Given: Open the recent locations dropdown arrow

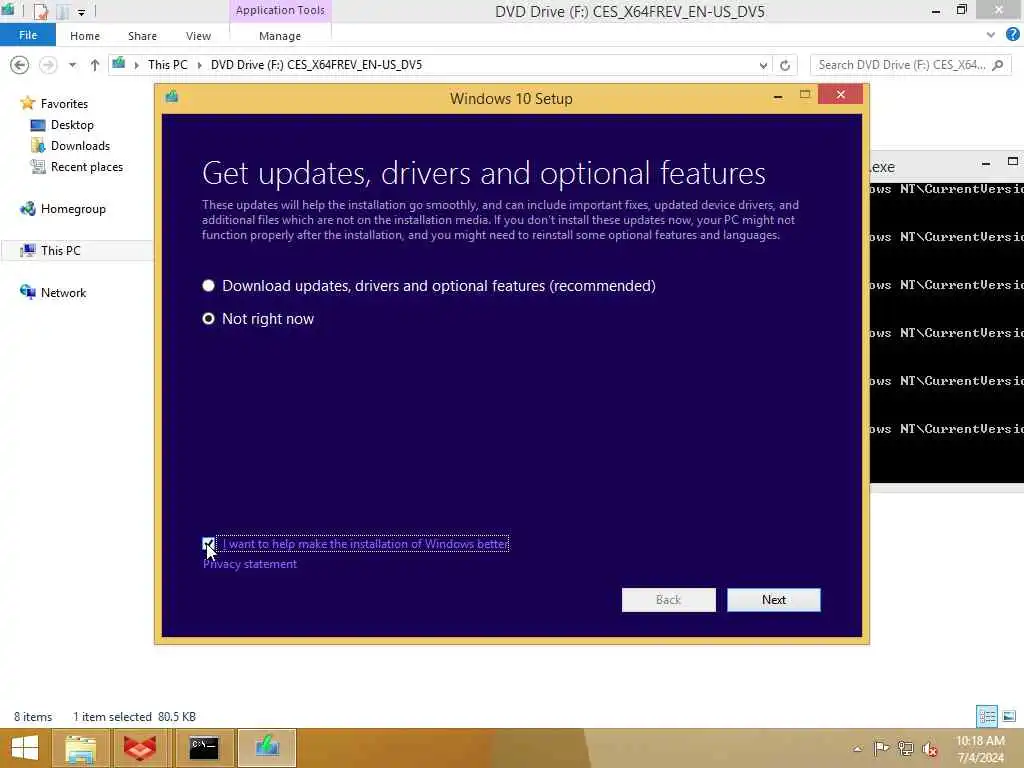Looking at the screenshot, I should (72, 65).
